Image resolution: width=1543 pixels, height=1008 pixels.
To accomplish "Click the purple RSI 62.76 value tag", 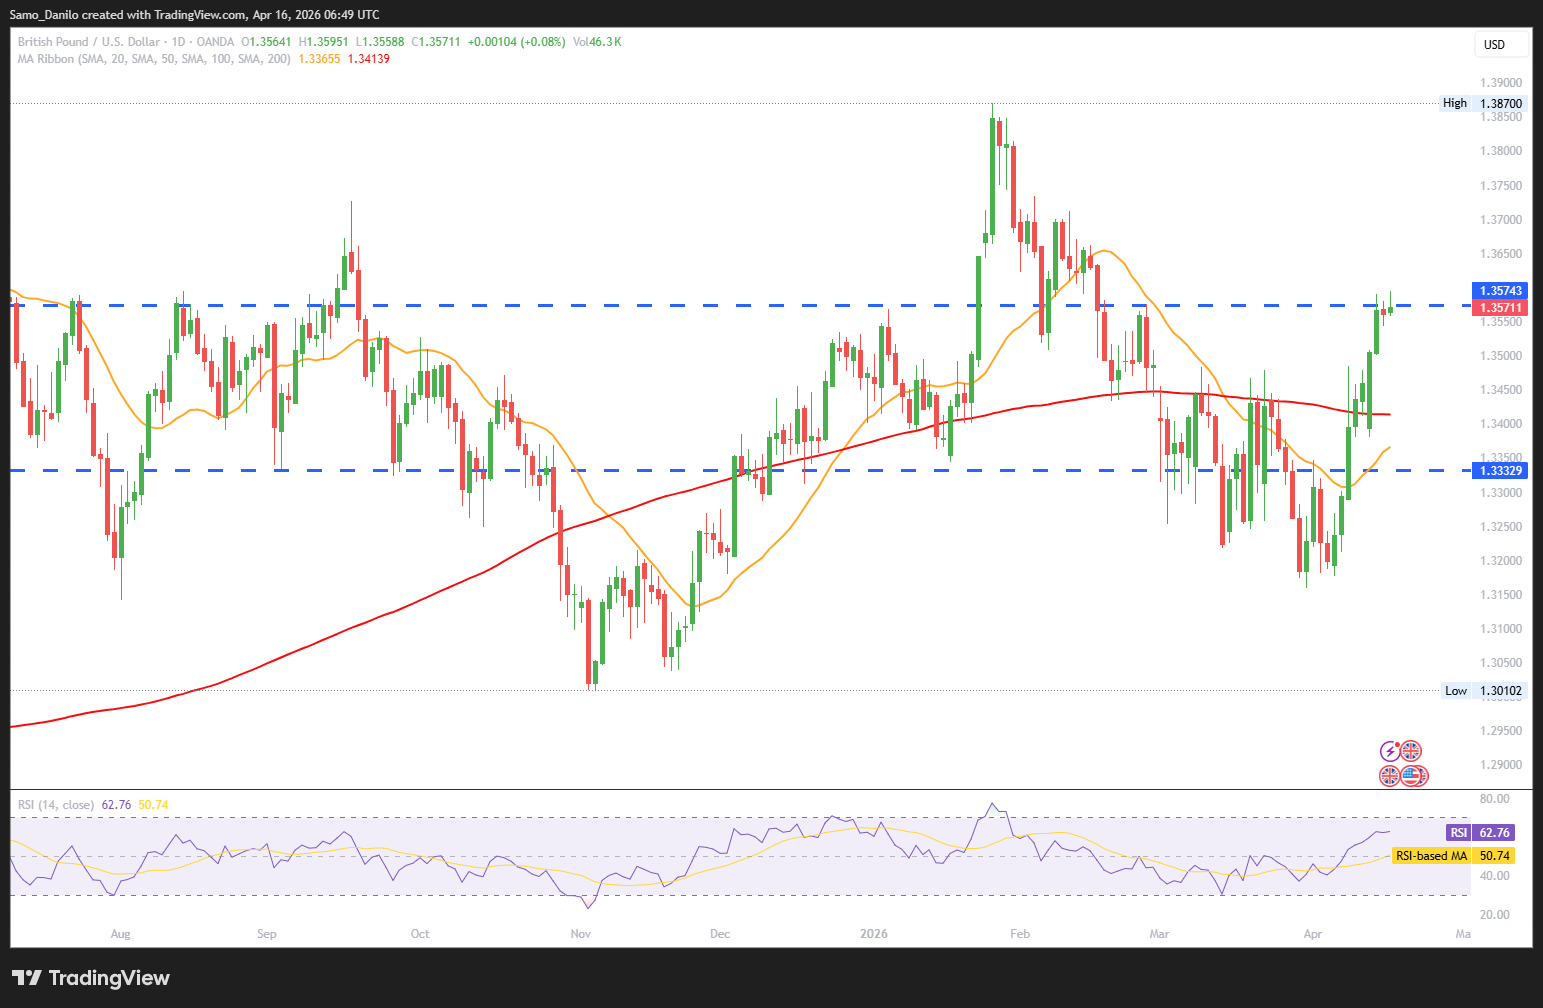I will [1480, 833].
